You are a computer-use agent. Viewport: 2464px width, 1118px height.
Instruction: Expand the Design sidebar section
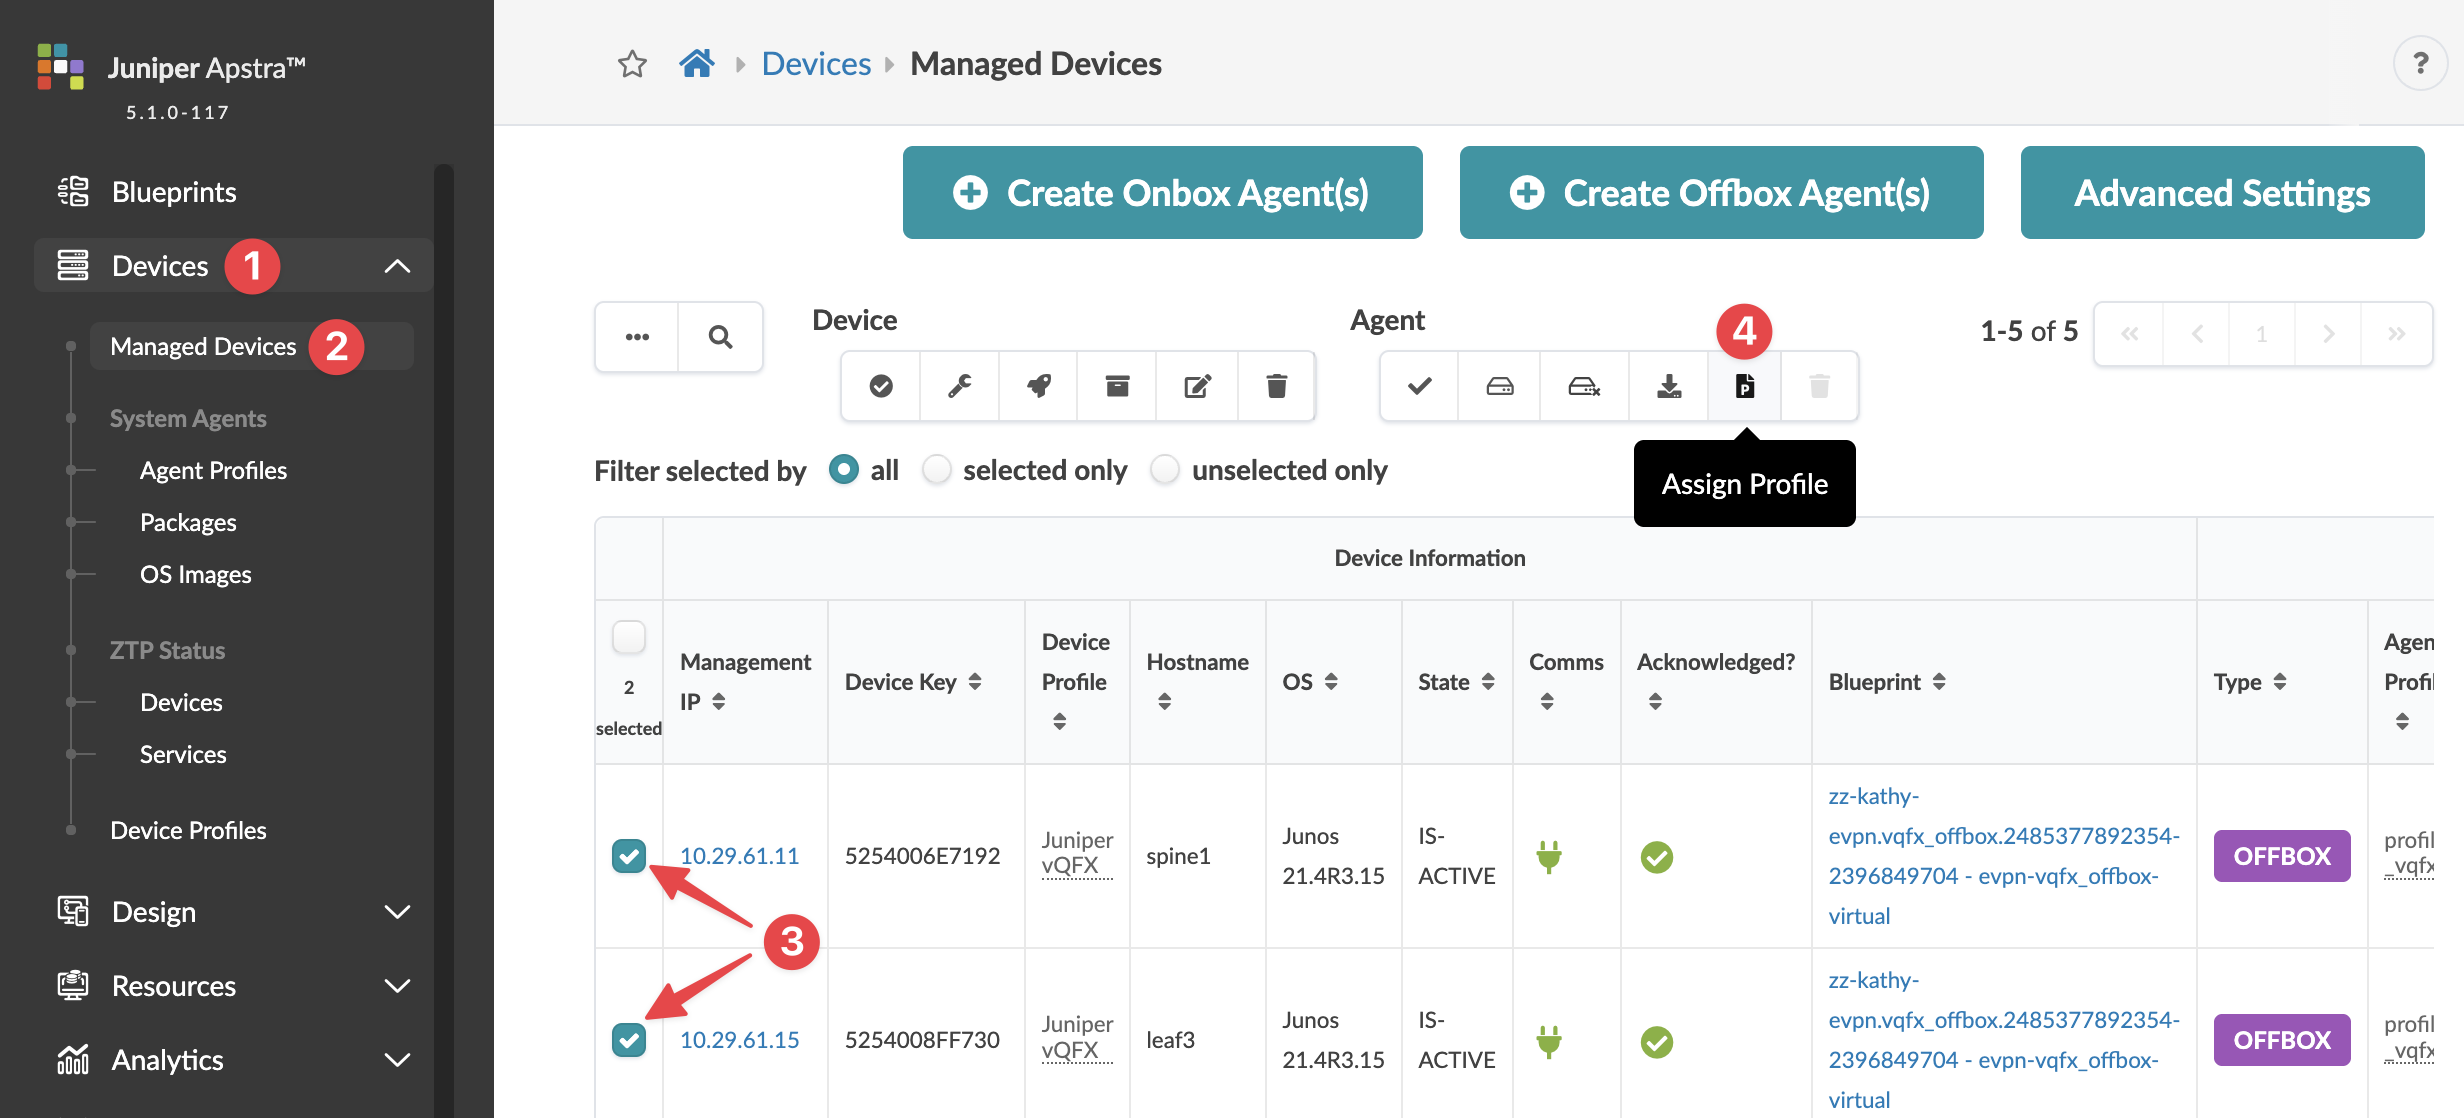pyautogui.click(x=397, y=912)
